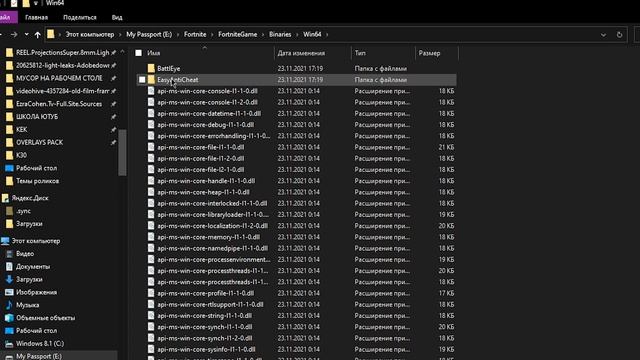Open Документы library icon in sidebar
The width and height of the screenshot is (640, 360).
9,267
